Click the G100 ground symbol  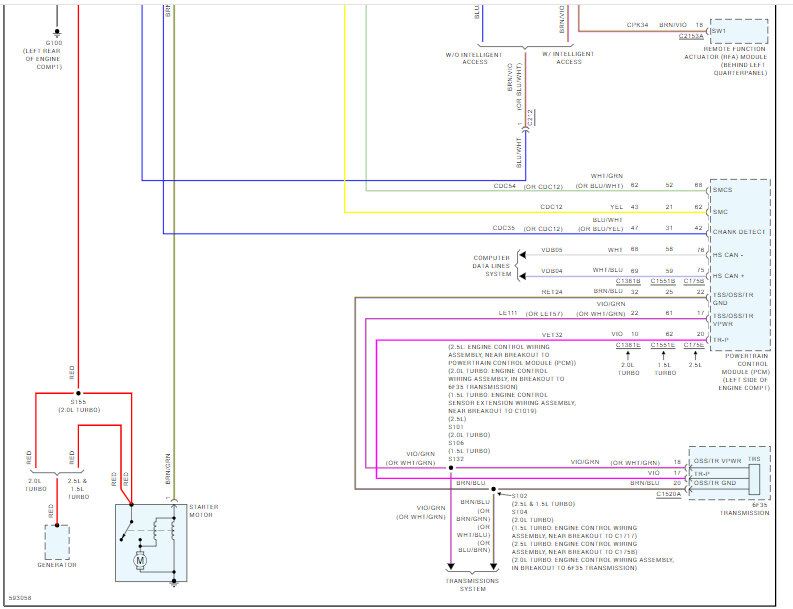point(57,34)
